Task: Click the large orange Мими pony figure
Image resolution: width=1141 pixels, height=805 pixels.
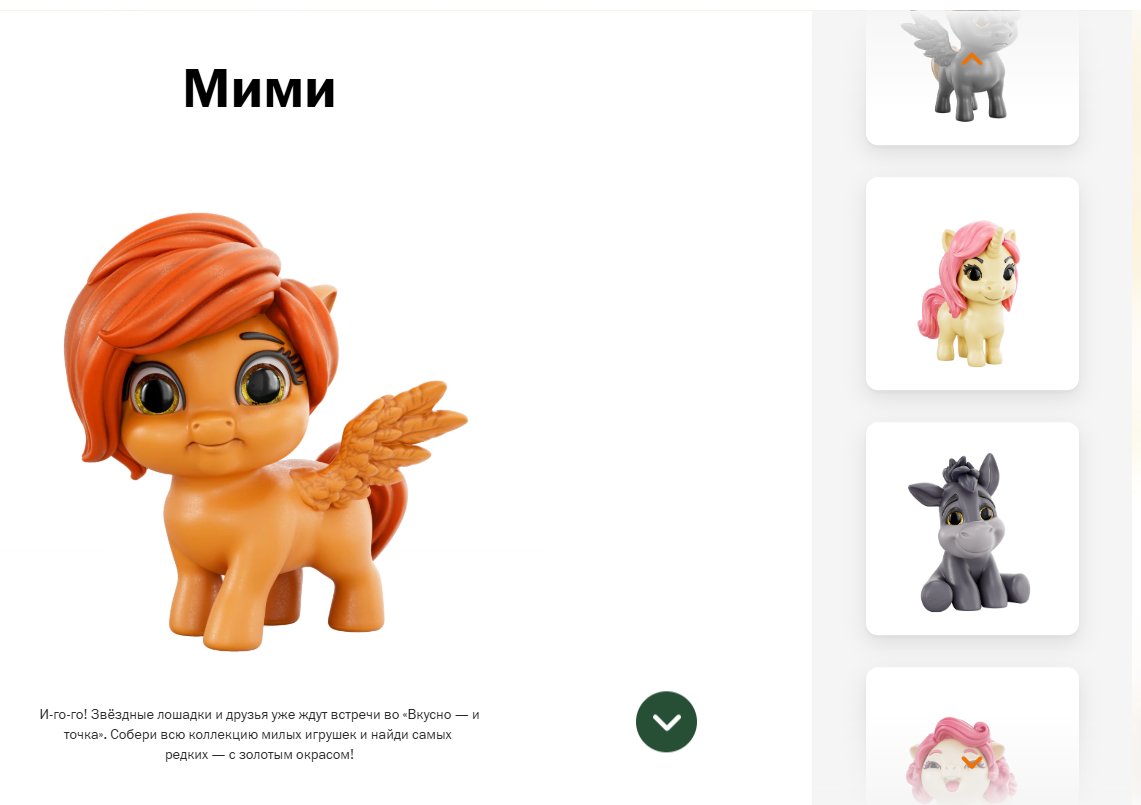Action: point(266,431)
